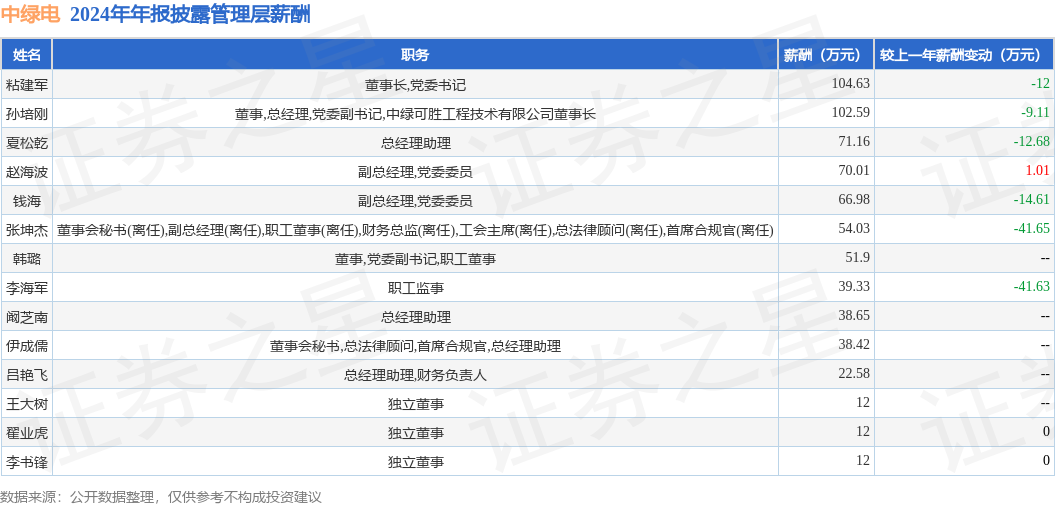Click 王大树's position 独立董事
The width and height of the screenshot is (1055, 506).
[x=415, y=403]
